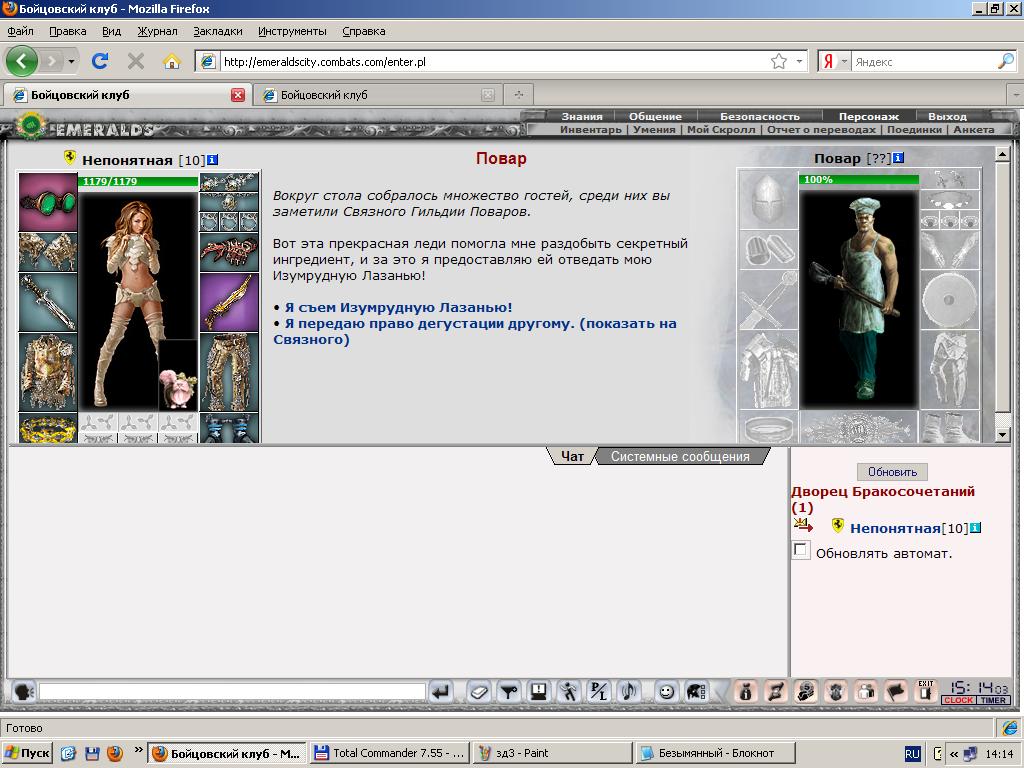Screen dimensions: 1024x768
Task: Switch to Системные сообщения tab
Action: tap(680, 456)
